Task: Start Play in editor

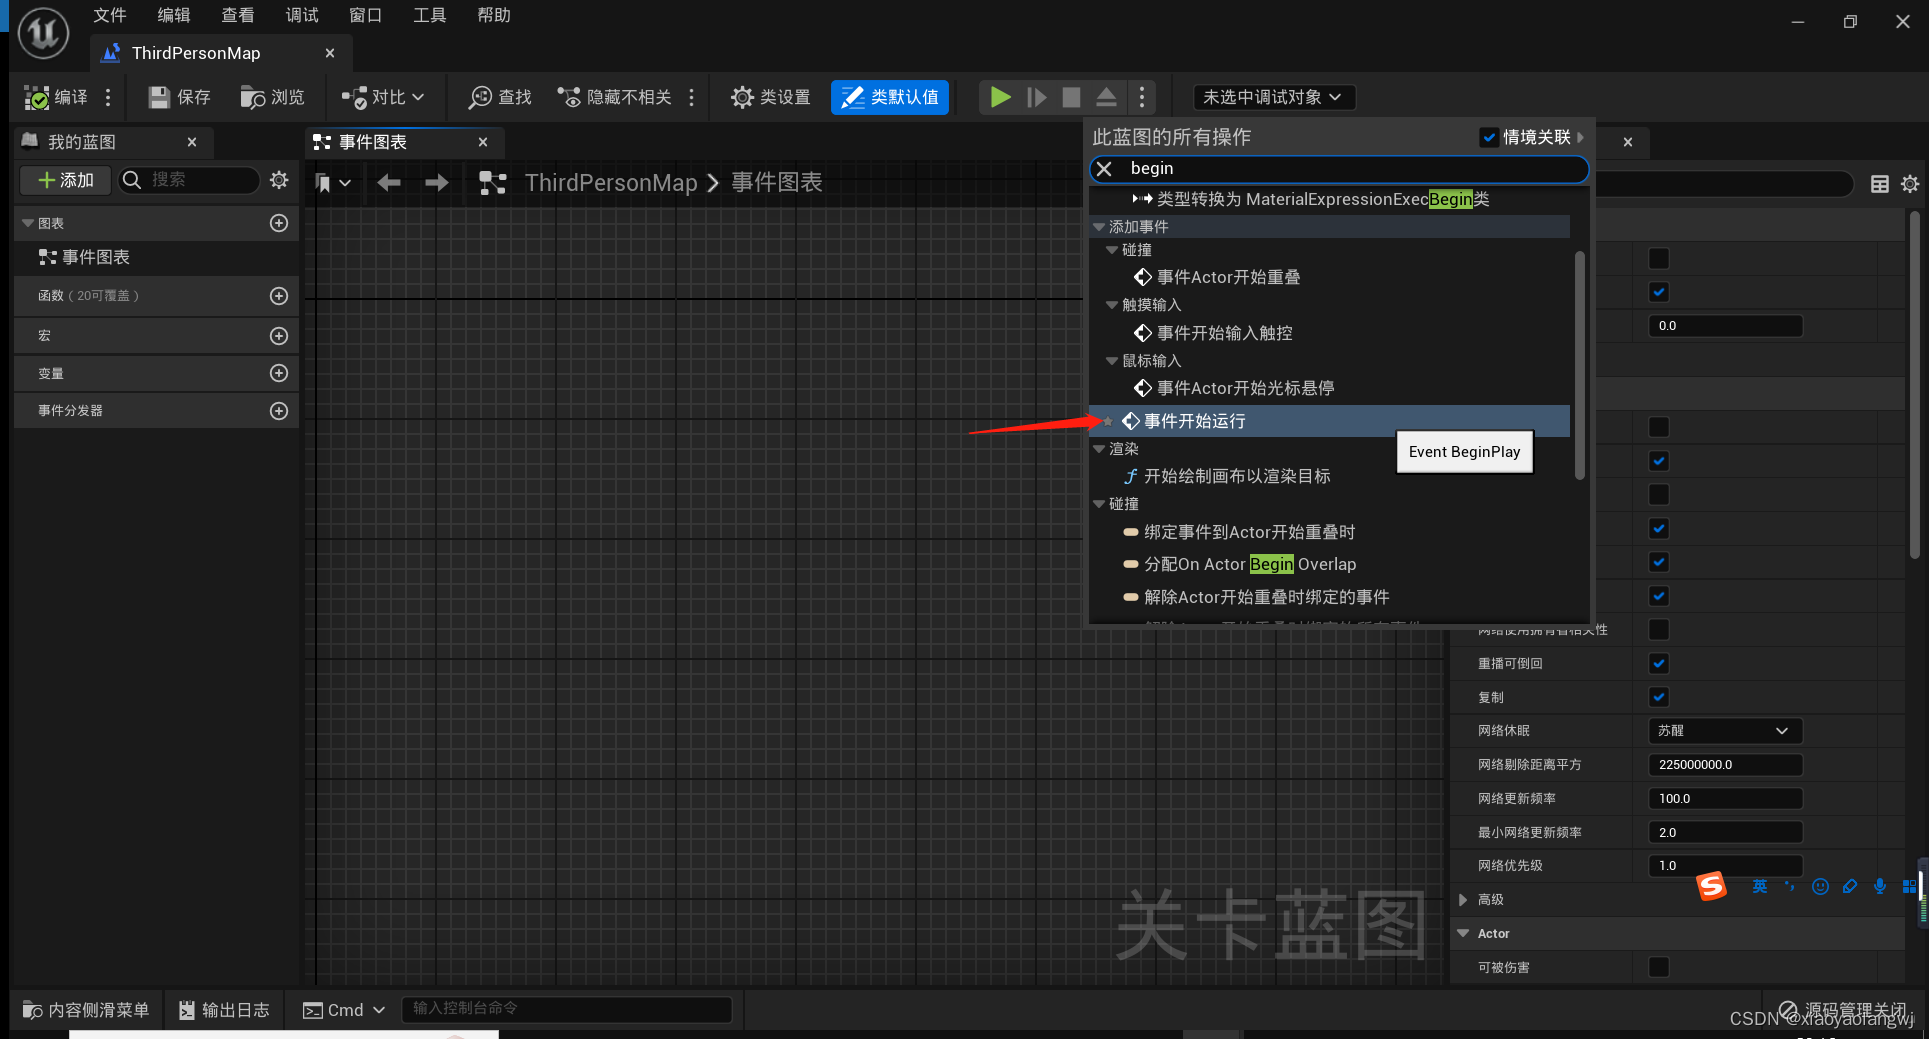Action: coord(1000,97)
